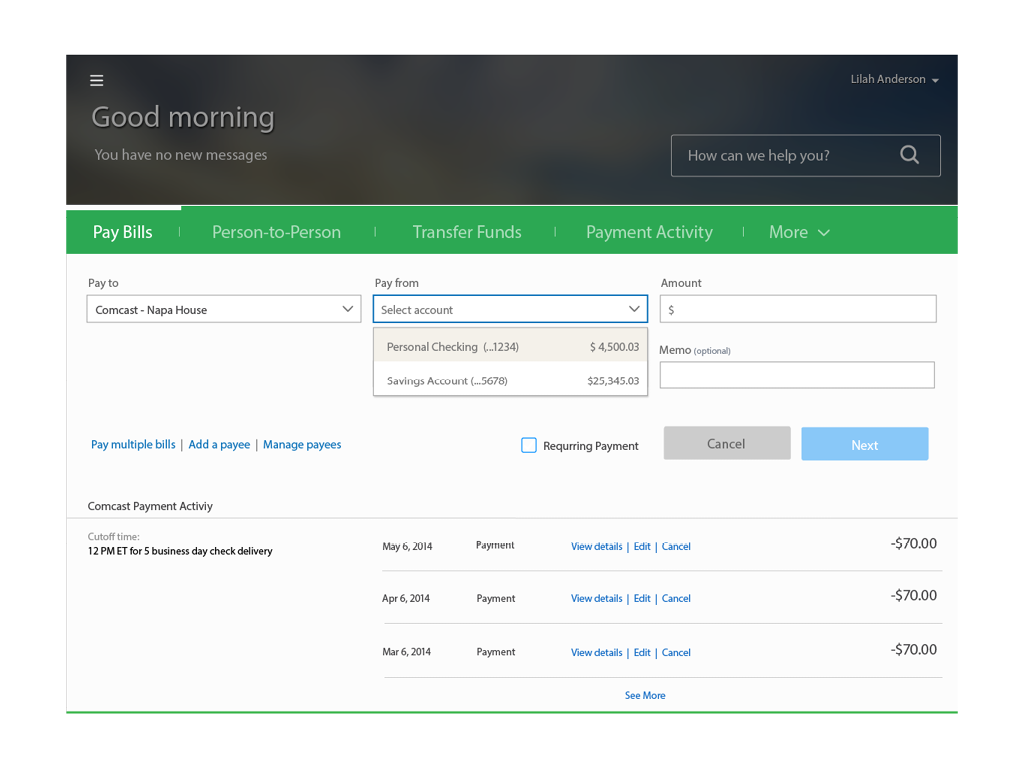This screenshot has height=768, width=1024.
Task: Cancel the Apr 6, 2014 payment
Action: pos(676,598)
